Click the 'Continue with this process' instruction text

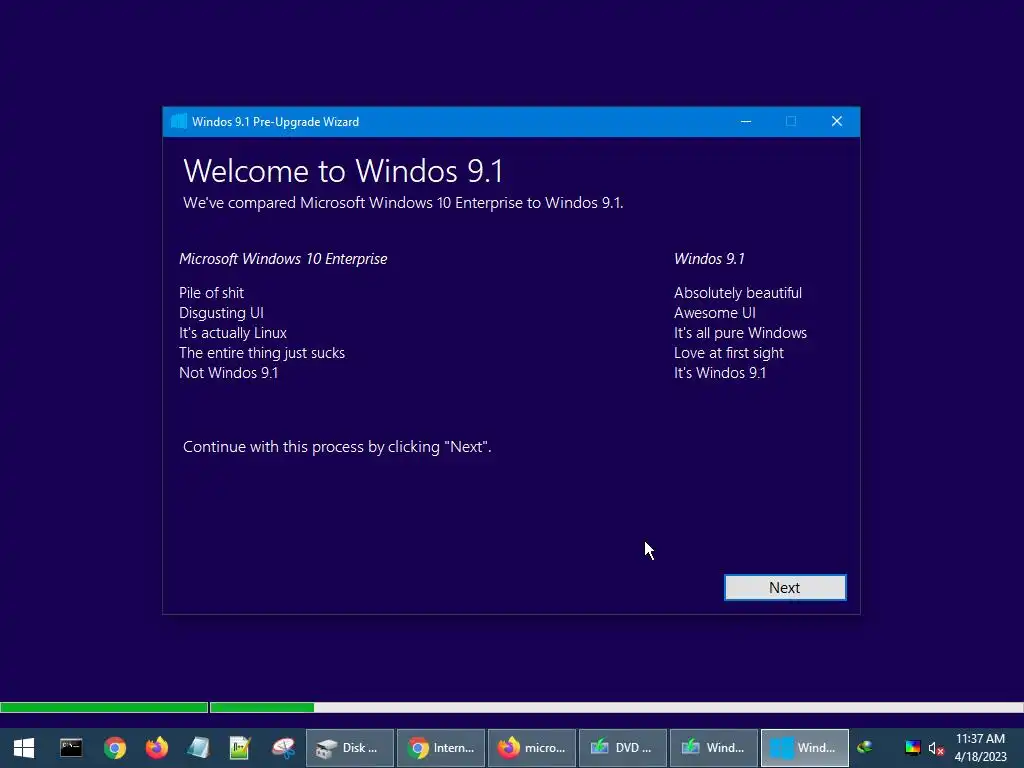point(337,447)
